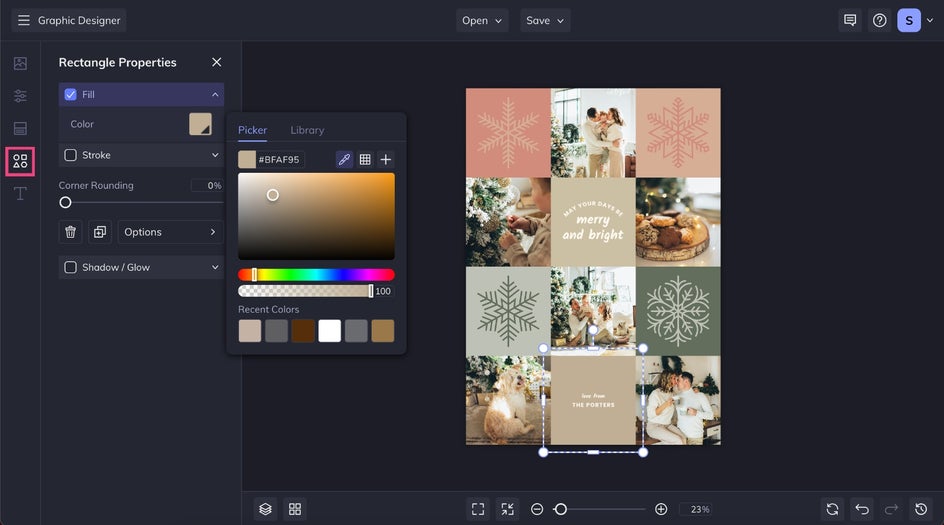
Task: Click the zoom slider handle
Action: click(560, 509)
